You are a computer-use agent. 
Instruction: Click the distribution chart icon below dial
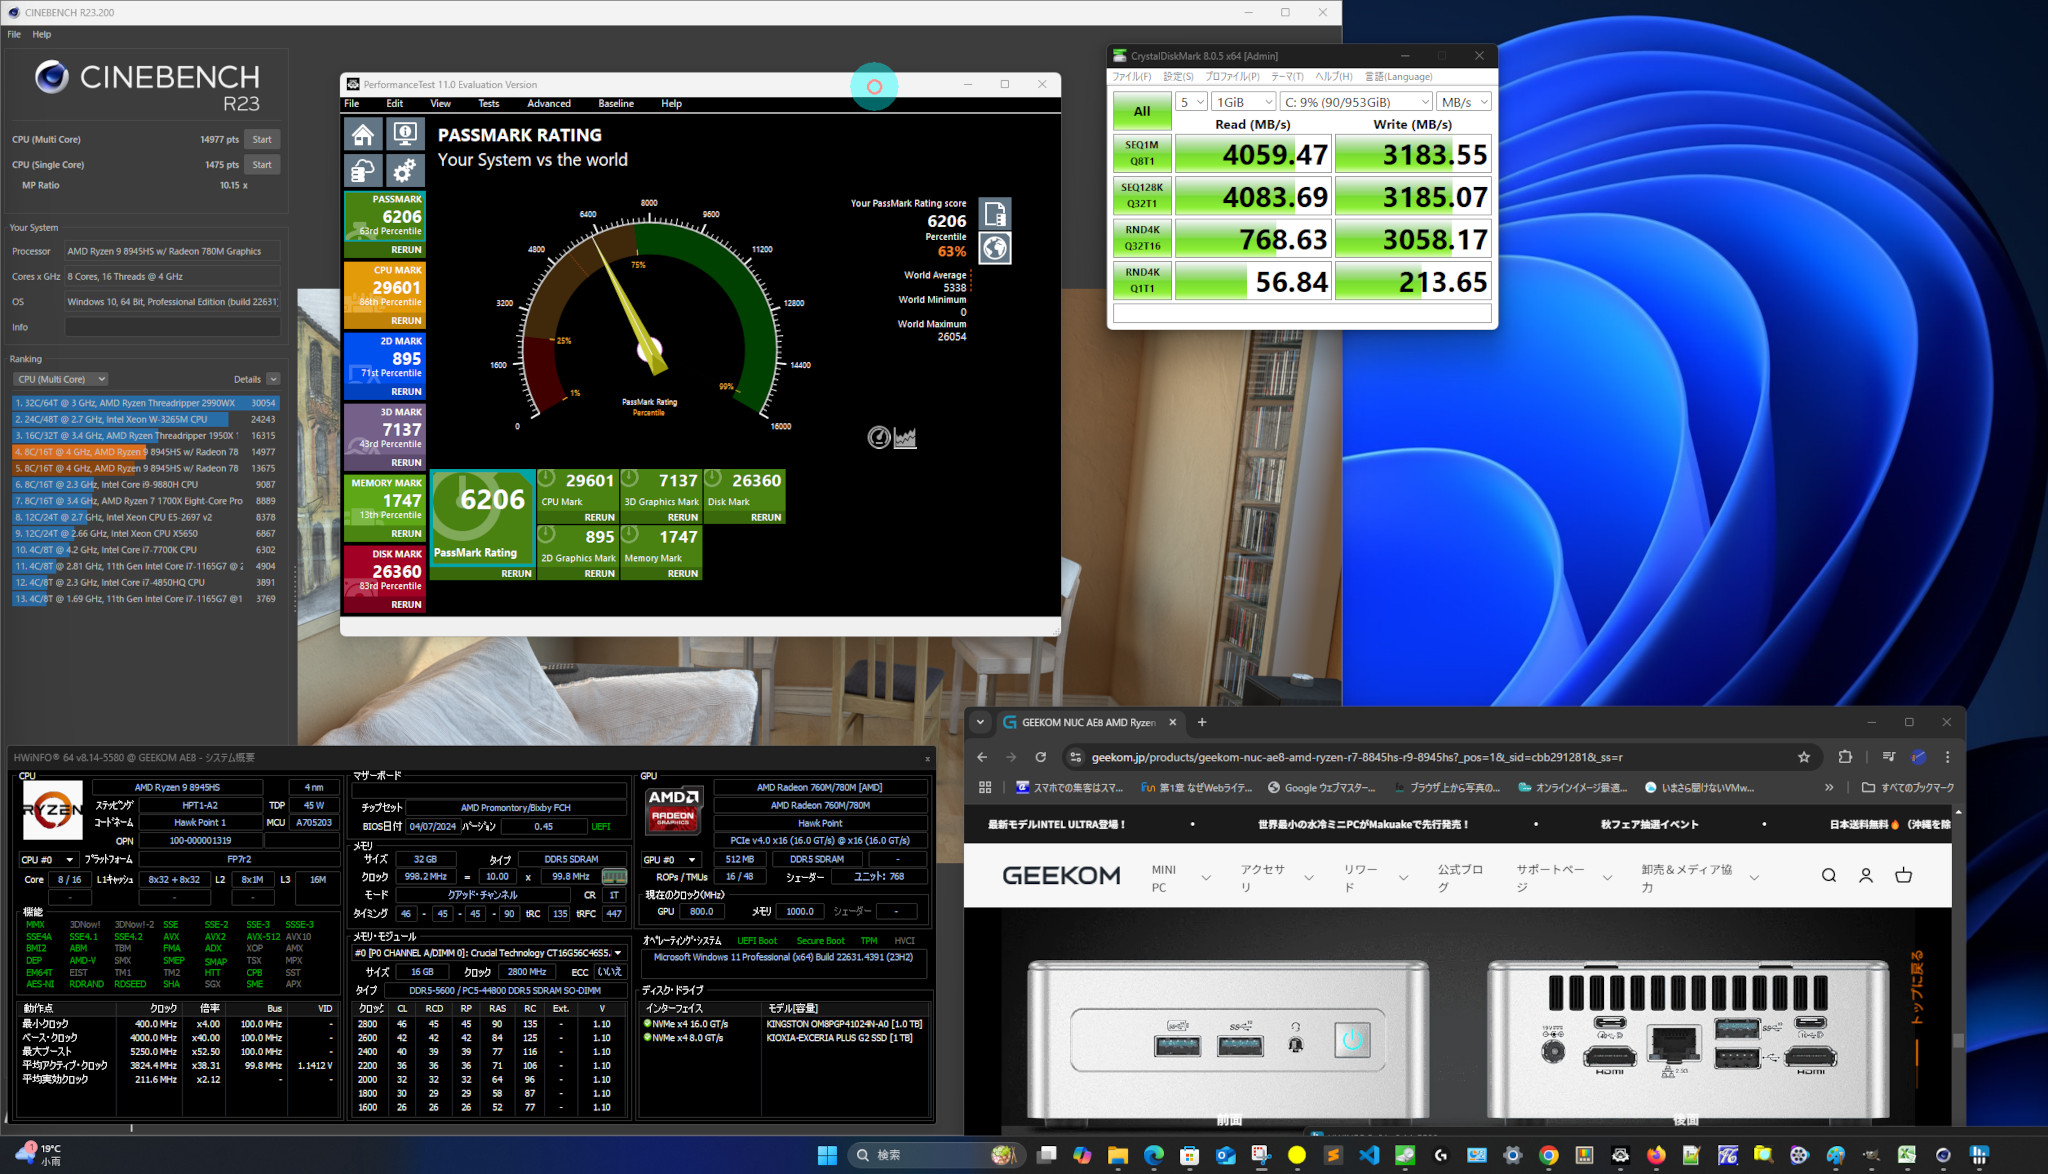(x=905, y=437)
